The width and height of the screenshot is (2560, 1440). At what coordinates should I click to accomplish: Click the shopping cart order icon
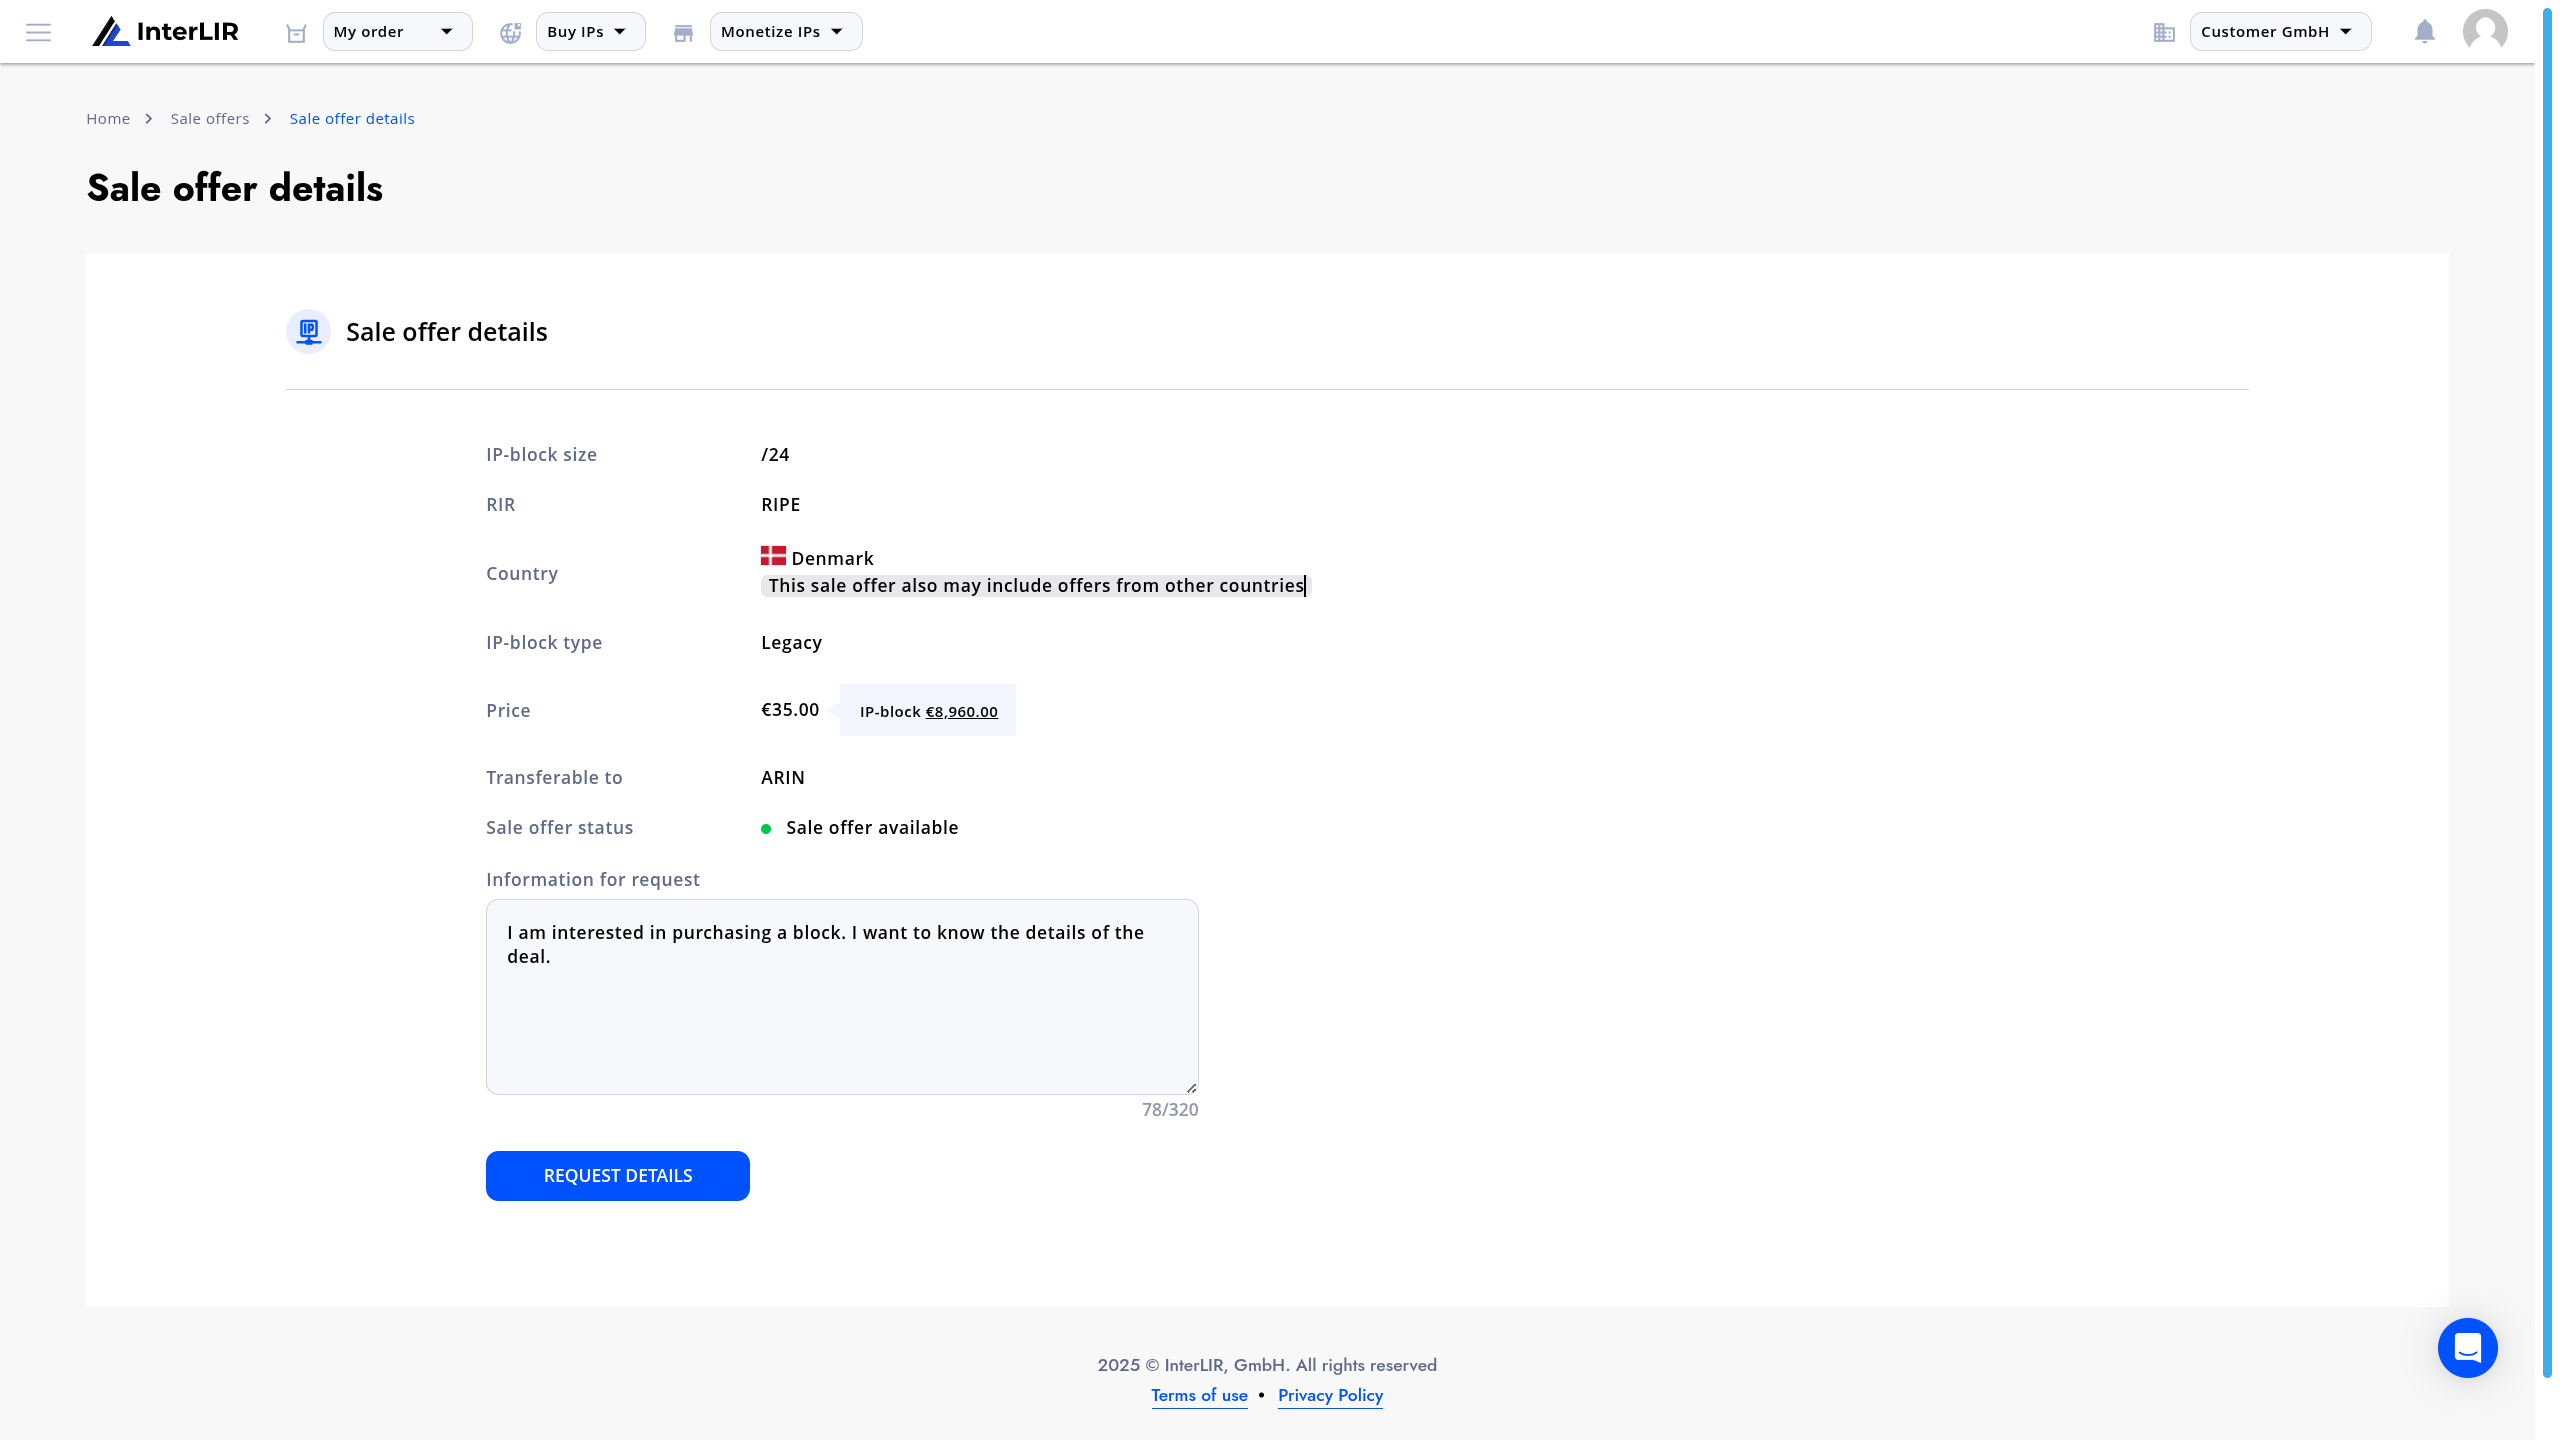(296, 33)
